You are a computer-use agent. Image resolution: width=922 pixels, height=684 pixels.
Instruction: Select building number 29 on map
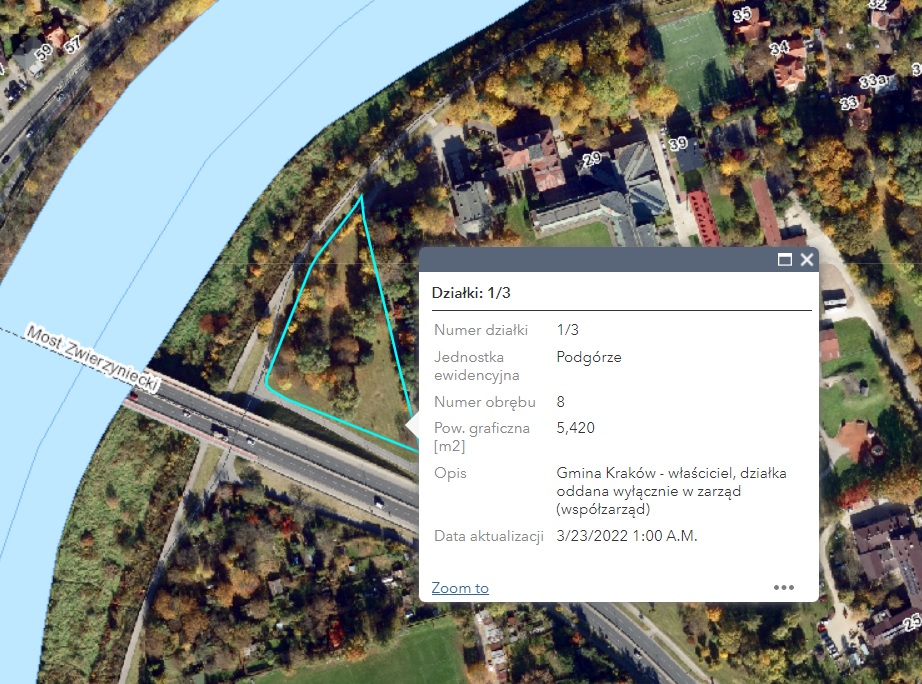592,159
